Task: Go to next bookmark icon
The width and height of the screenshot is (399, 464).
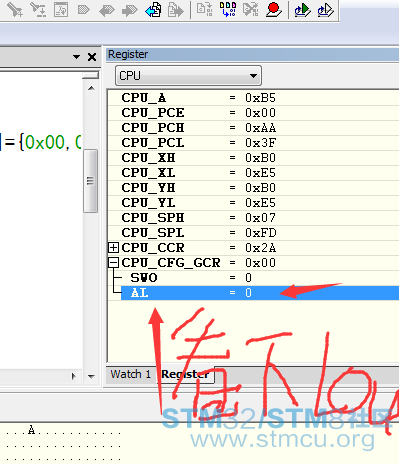Action: pyautogui.click(x=130, y=10)
